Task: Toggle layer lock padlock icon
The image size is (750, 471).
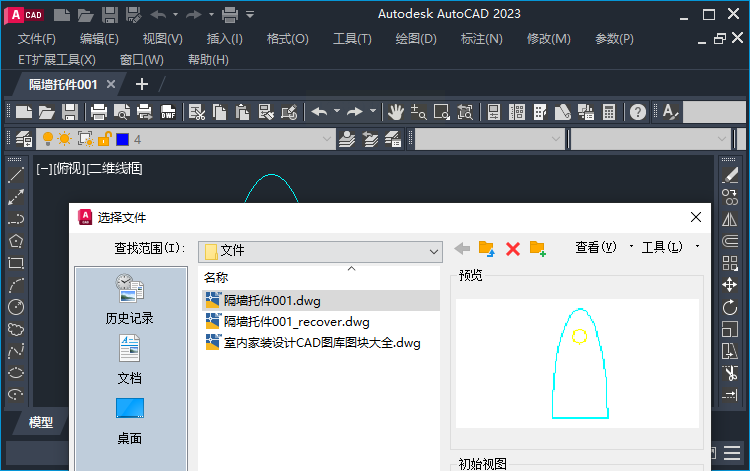Action: point(104,139)
